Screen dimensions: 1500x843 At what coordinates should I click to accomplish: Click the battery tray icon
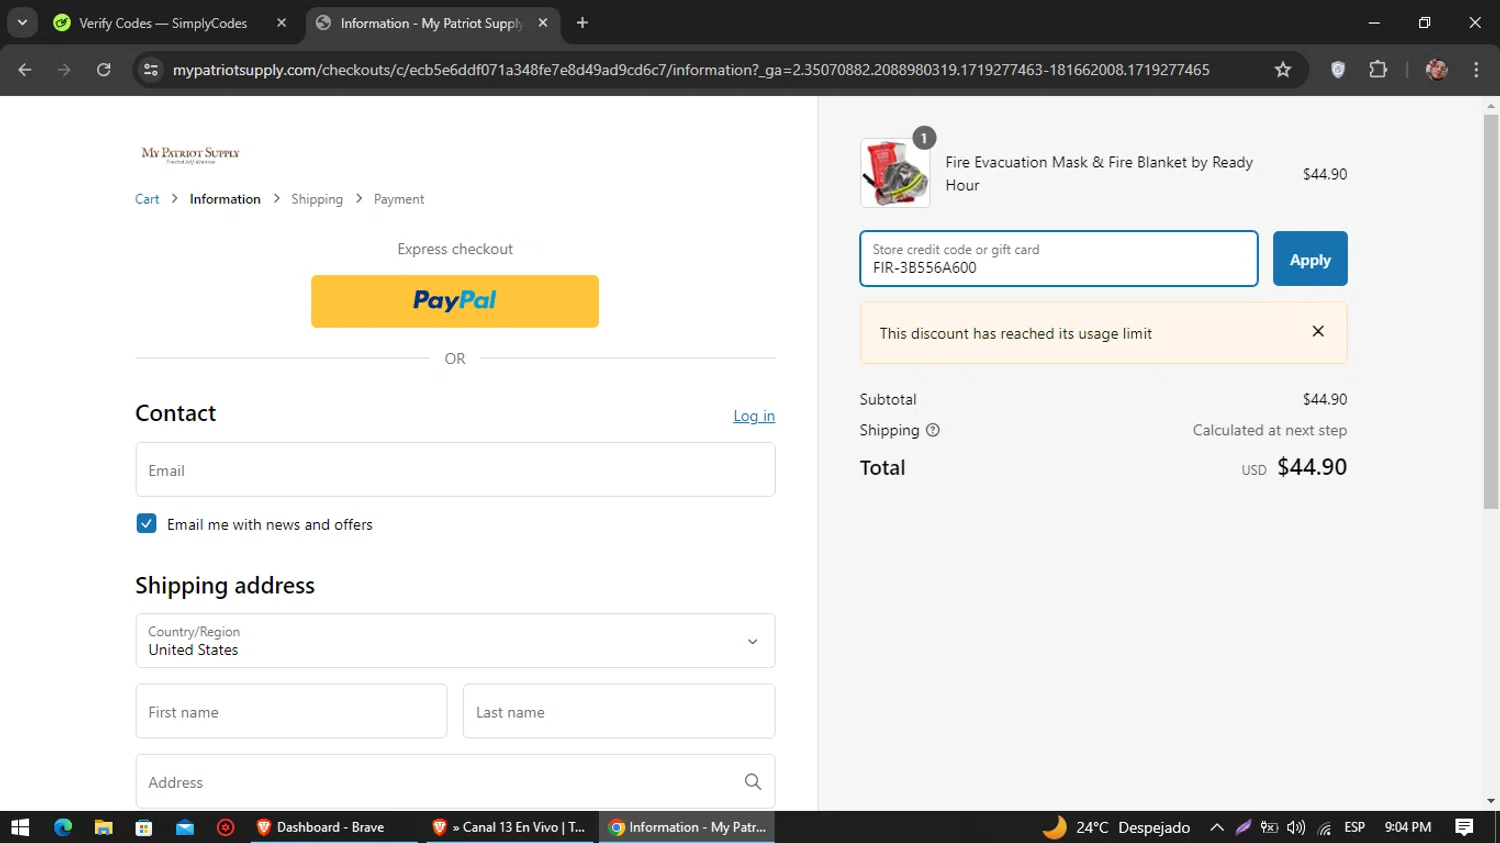point(1269,827)
